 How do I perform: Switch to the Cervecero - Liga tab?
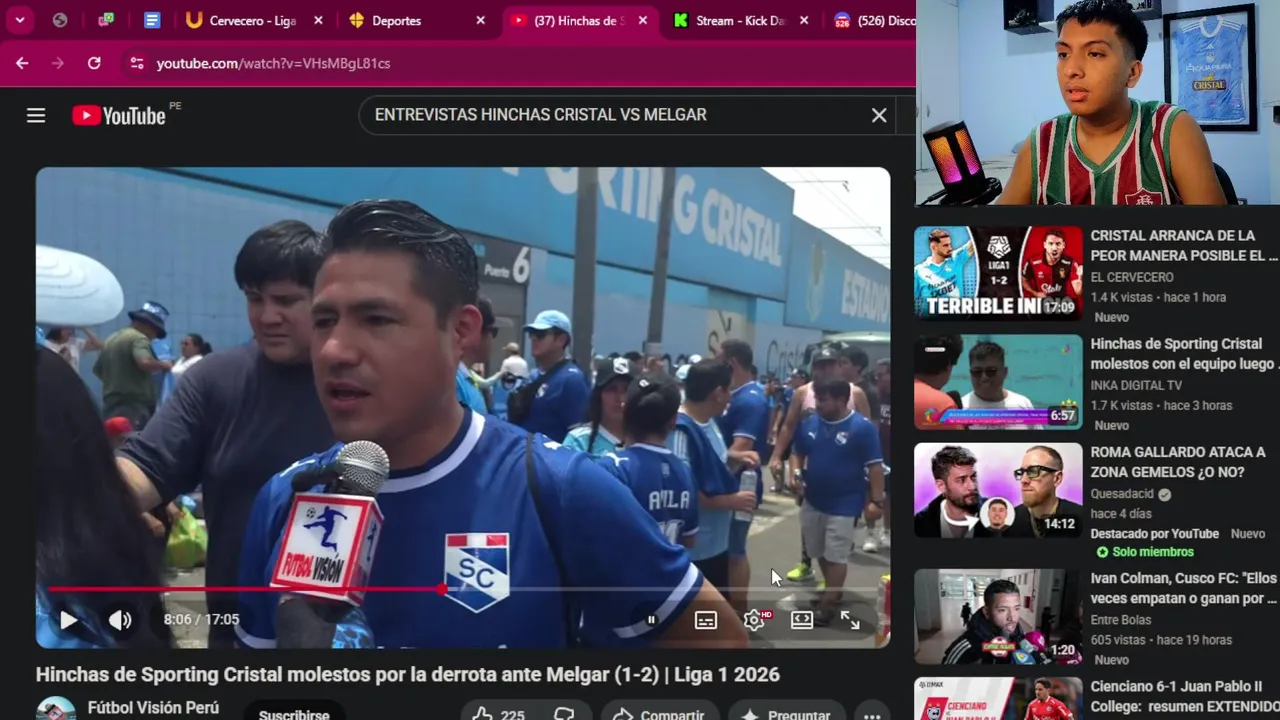coord(255,20)
